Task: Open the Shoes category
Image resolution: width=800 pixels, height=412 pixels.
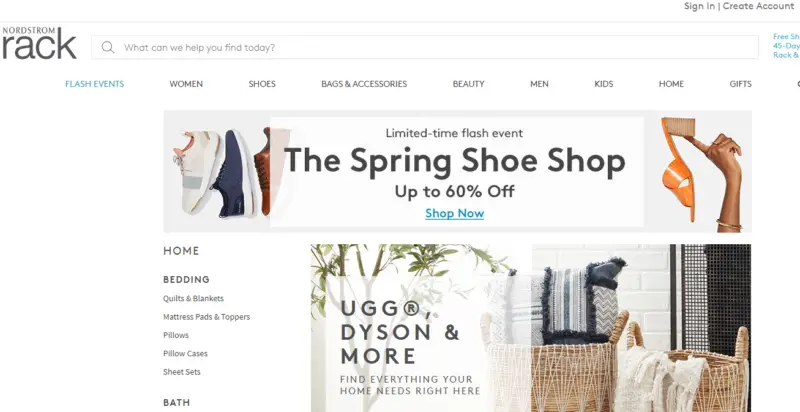Action: point(262,84)
